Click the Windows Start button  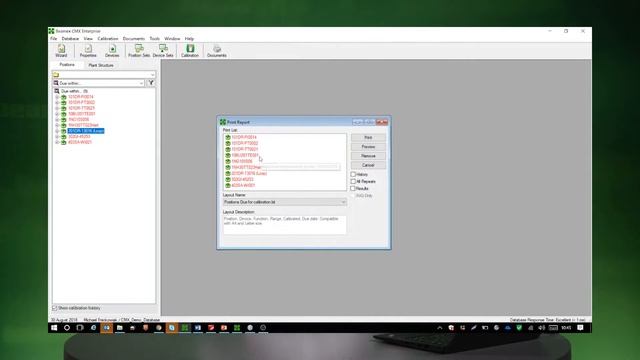tap(54, 328)
